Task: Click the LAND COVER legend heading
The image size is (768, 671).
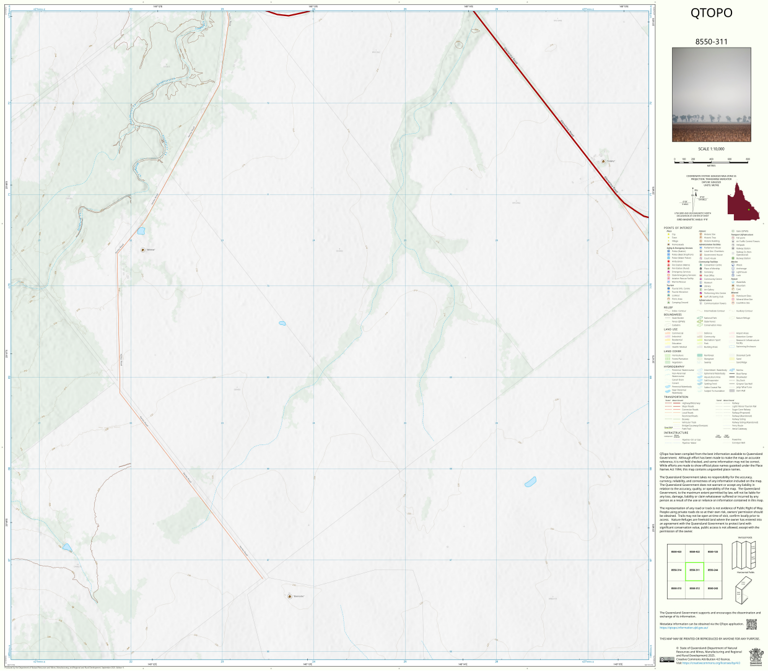Action: [672, 351]
